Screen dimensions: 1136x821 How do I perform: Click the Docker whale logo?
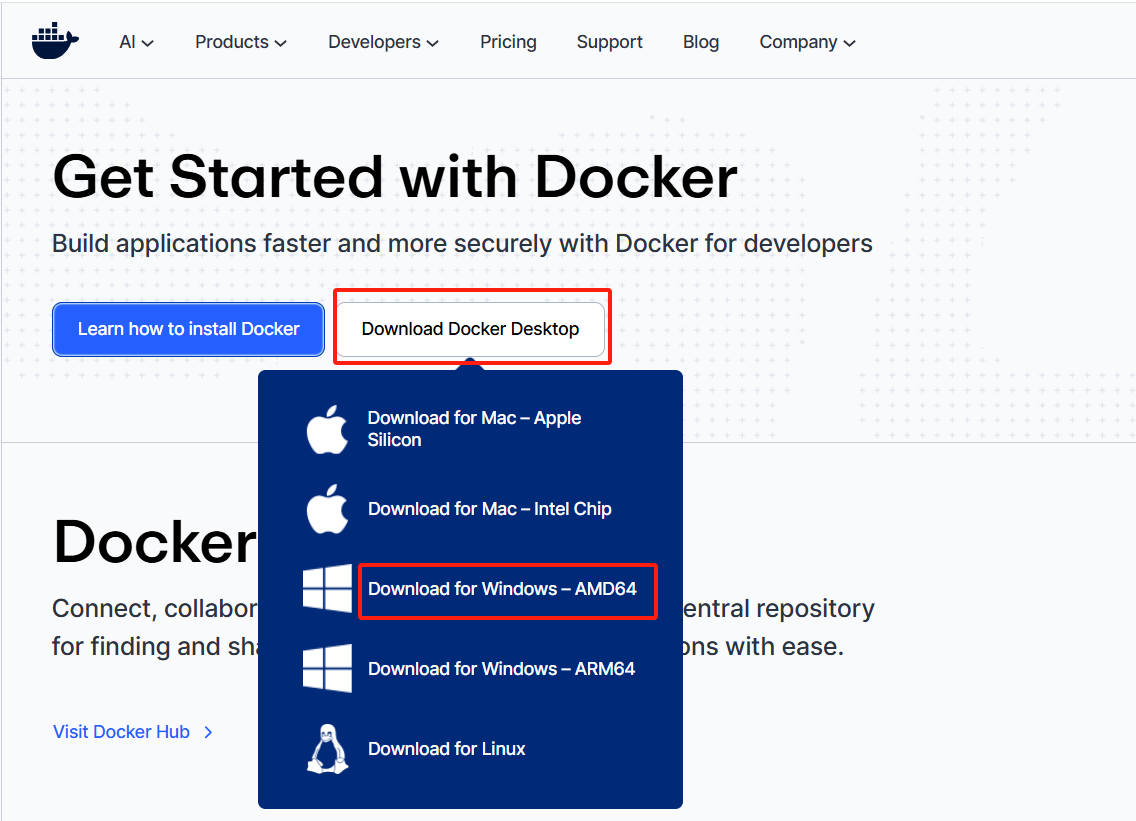55,41
